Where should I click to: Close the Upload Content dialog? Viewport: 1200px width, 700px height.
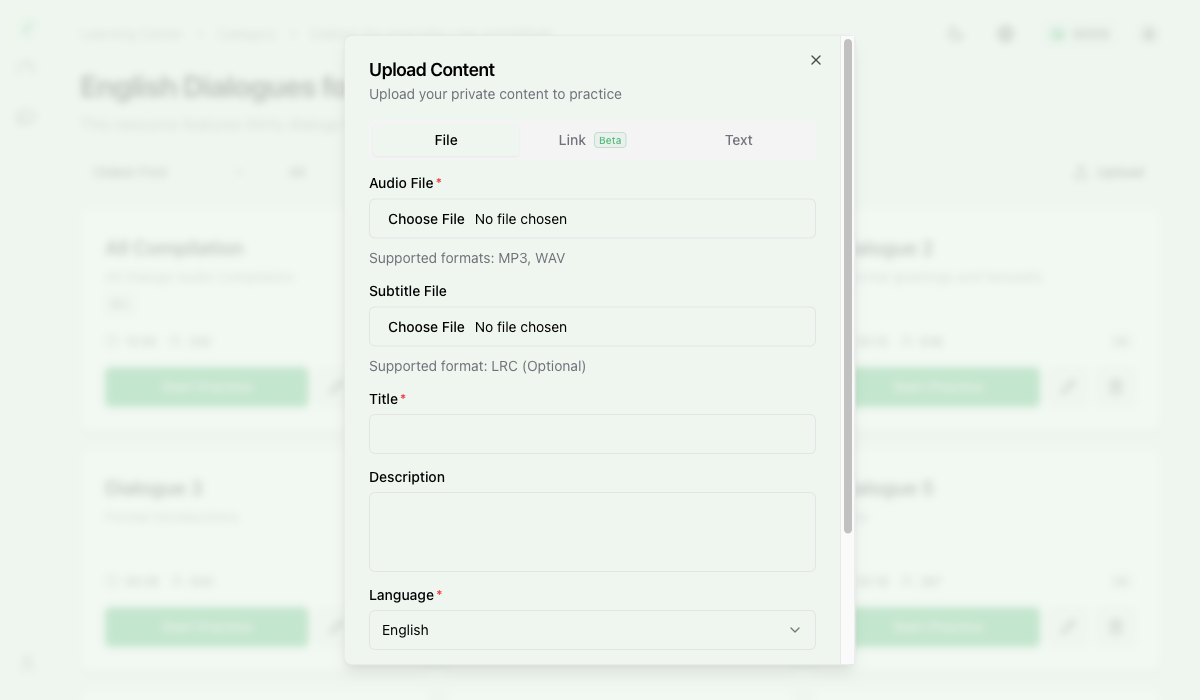816,60
